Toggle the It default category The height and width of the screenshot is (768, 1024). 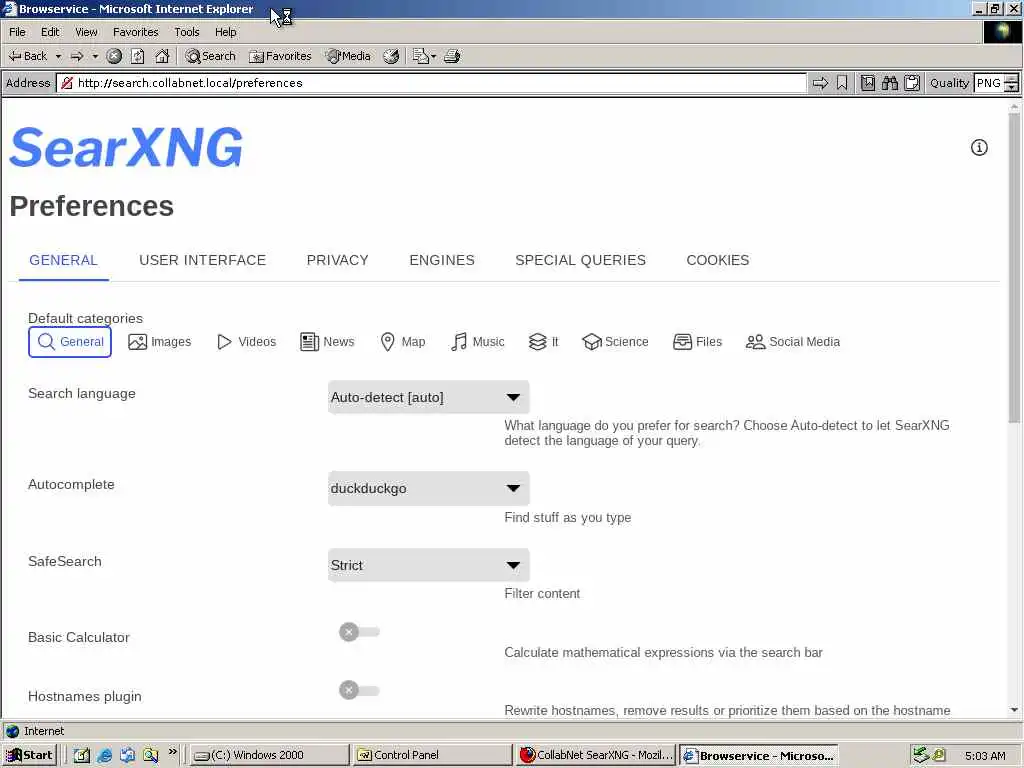tap(544, 342)
